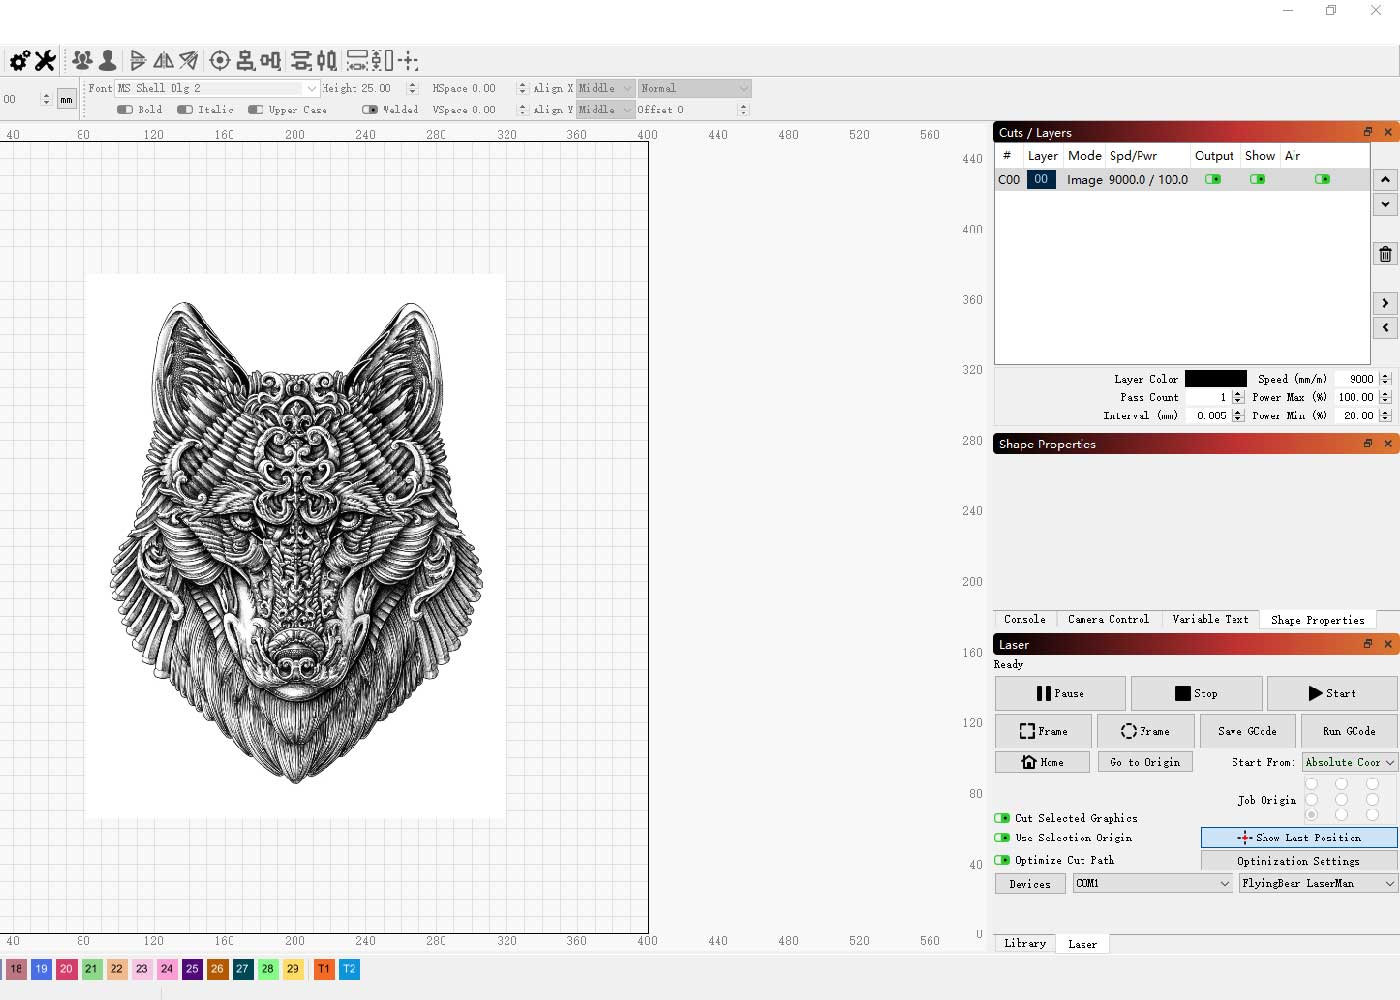This screenshot has width=1400, height=1000.
Task: Click the Save GCode button
Action: (1247, 731)
